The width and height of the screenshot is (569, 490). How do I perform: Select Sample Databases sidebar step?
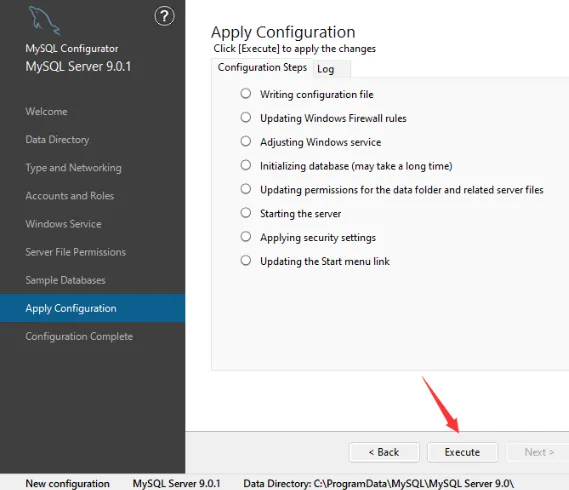pos(65,280)
